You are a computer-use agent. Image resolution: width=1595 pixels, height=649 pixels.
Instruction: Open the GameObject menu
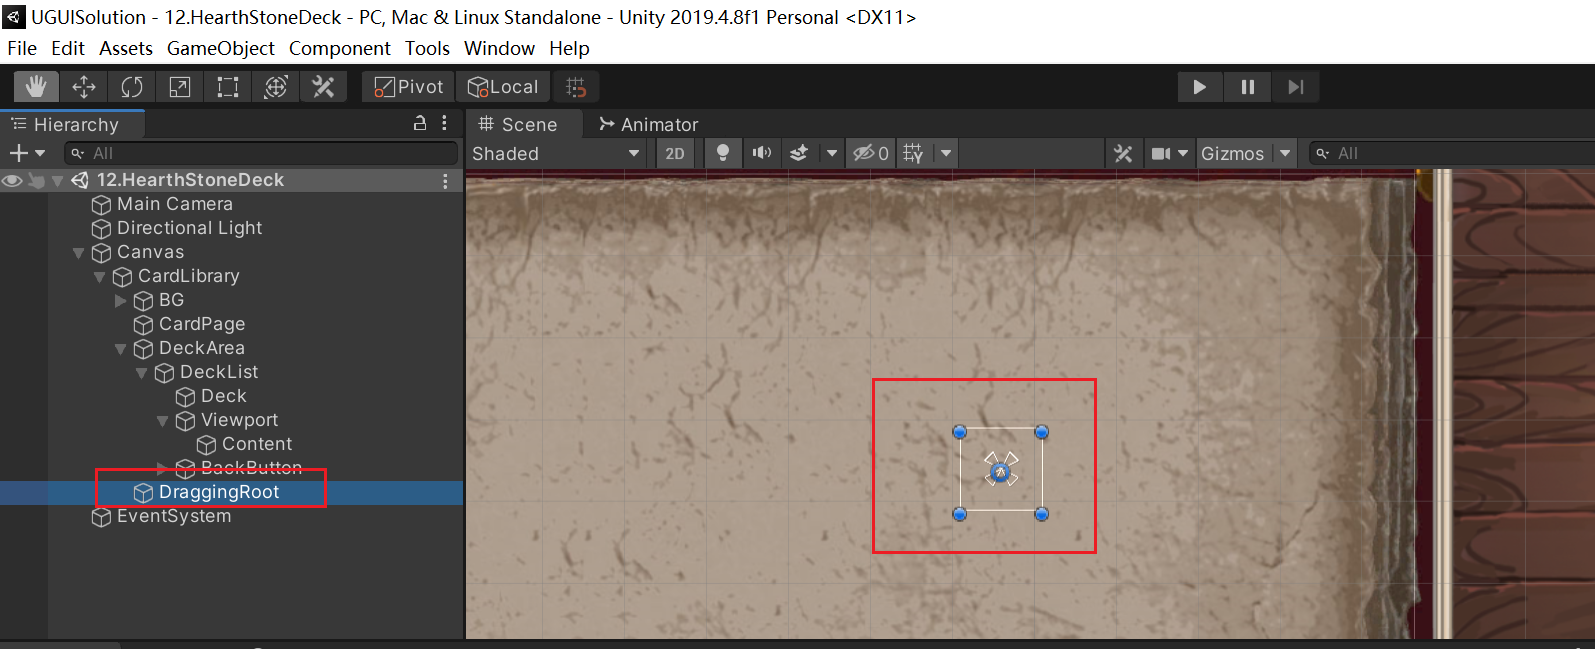coord(220,48)
